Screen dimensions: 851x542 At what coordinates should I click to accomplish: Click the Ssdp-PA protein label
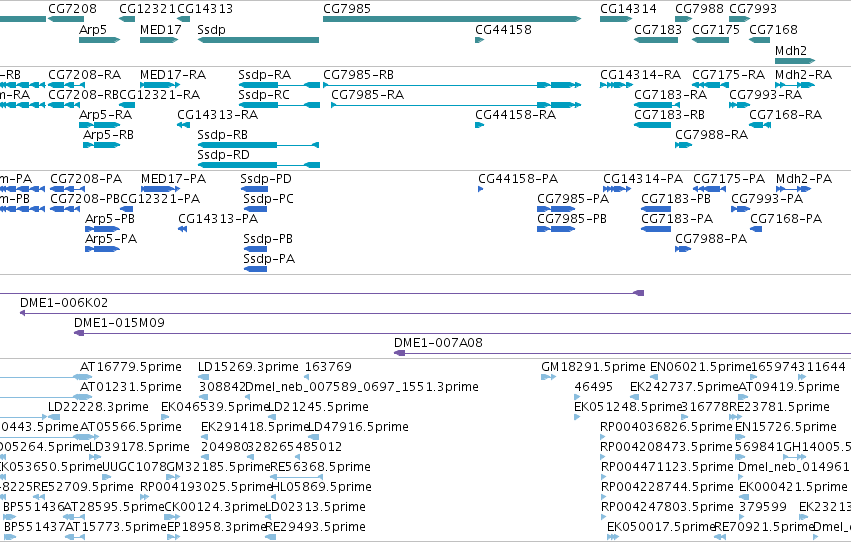[x=269, y=259]
